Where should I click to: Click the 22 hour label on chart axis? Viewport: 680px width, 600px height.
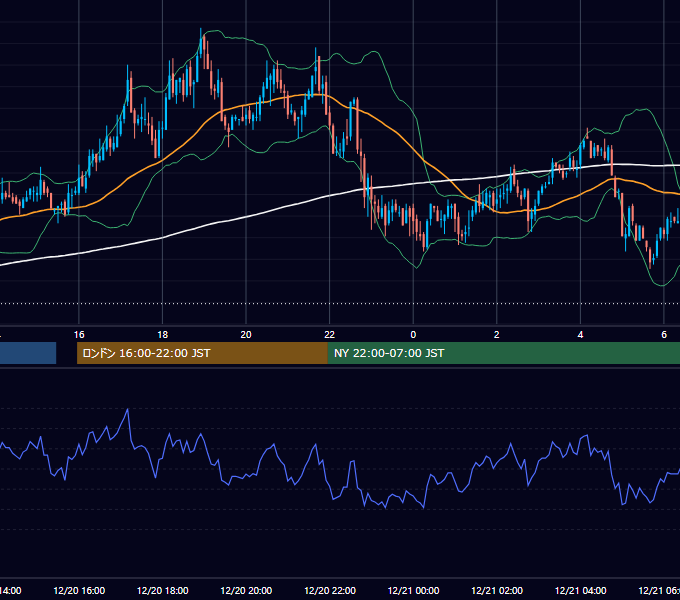pos(330,334)
